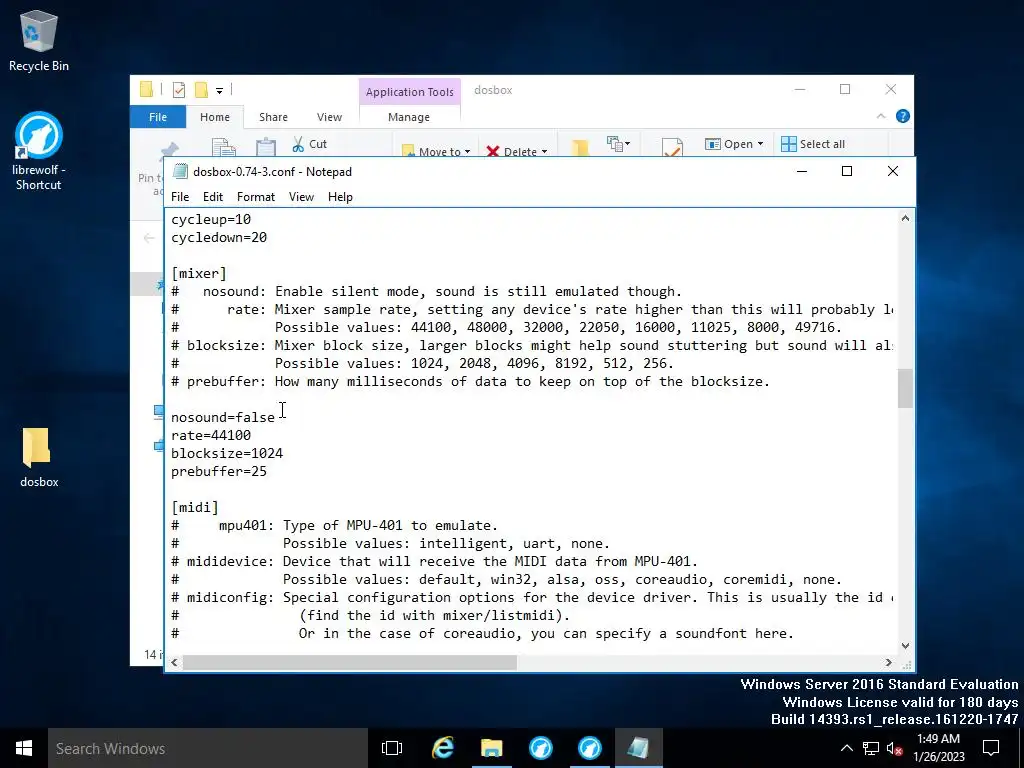Click the Explorer back navigation arrow
Viewport: 1024px width, 768px height.
[x=149, y=238]
